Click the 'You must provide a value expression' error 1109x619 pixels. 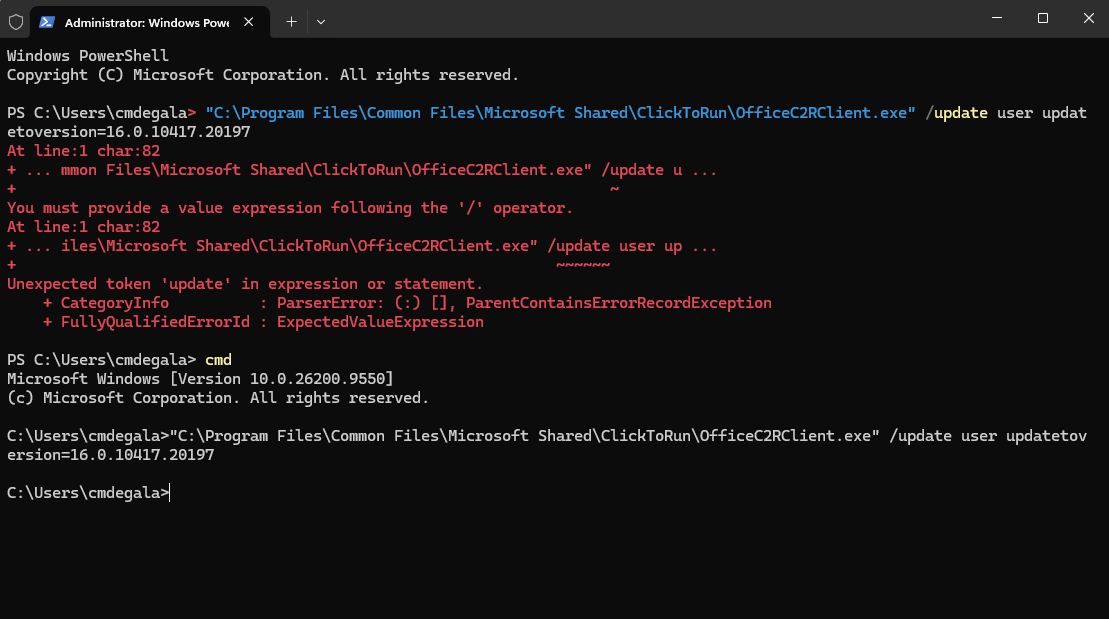coord(290,208)
